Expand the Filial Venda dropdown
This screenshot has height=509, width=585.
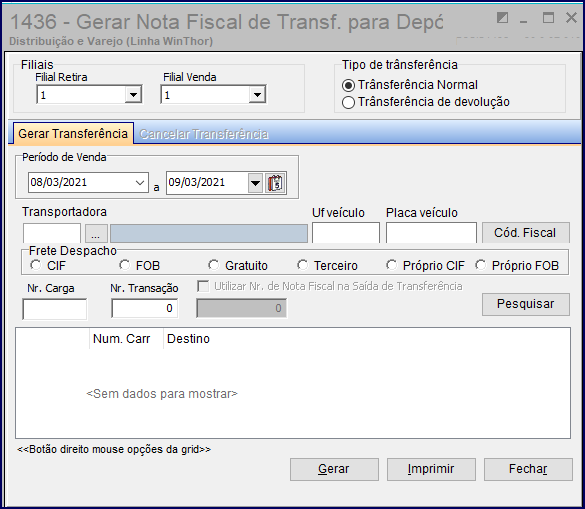[x=257, y=95]
